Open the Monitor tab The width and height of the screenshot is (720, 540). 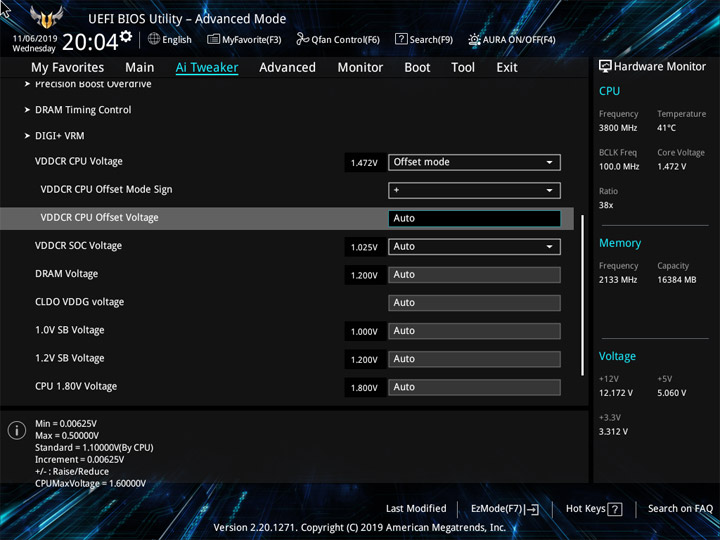point(360,68)
